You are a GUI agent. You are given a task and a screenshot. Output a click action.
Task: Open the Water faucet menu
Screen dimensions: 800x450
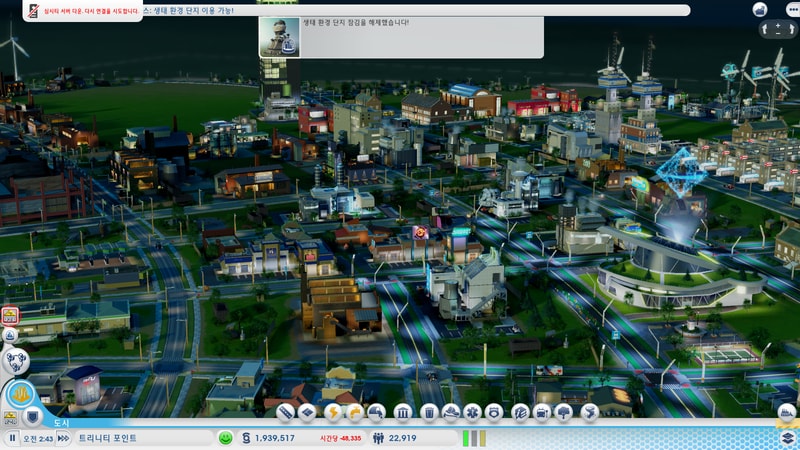(355, 412)
